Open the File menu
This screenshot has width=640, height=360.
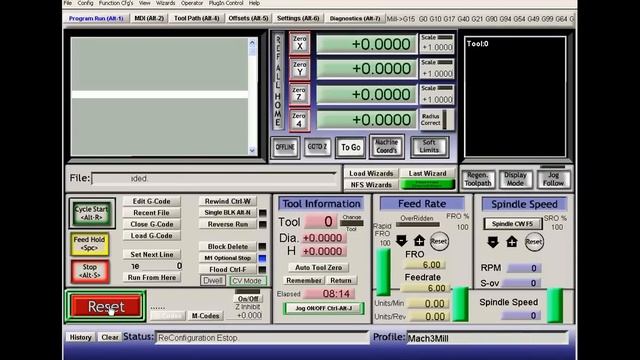tap(68, 3)
